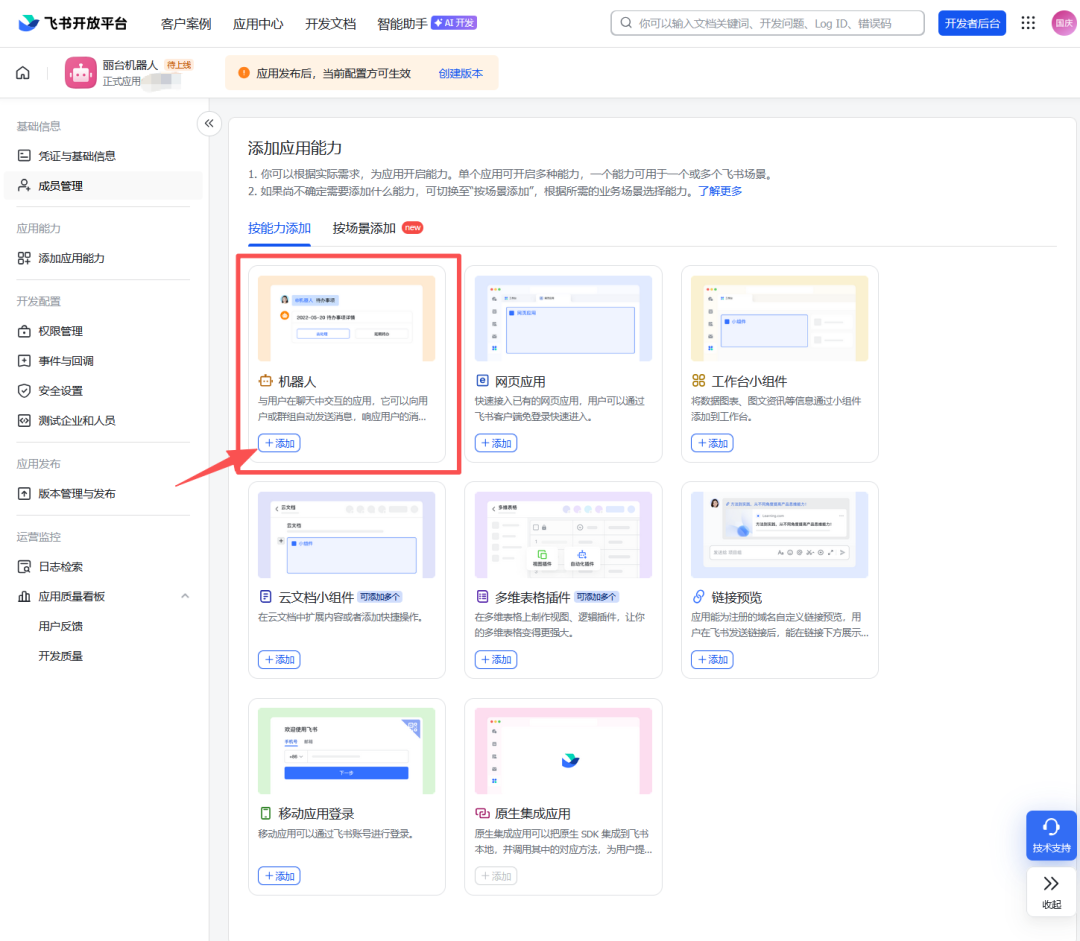Image resolution: width=1080 pixels, height=941 pixels.
Task: Switch to the 按能力添加 tab
Action: [279, 228]
